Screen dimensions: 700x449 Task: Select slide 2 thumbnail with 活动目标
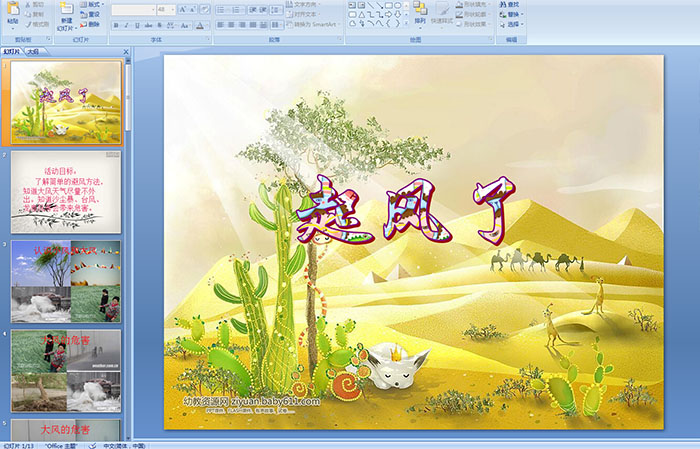pyautogui.click(x=66, y=192)
